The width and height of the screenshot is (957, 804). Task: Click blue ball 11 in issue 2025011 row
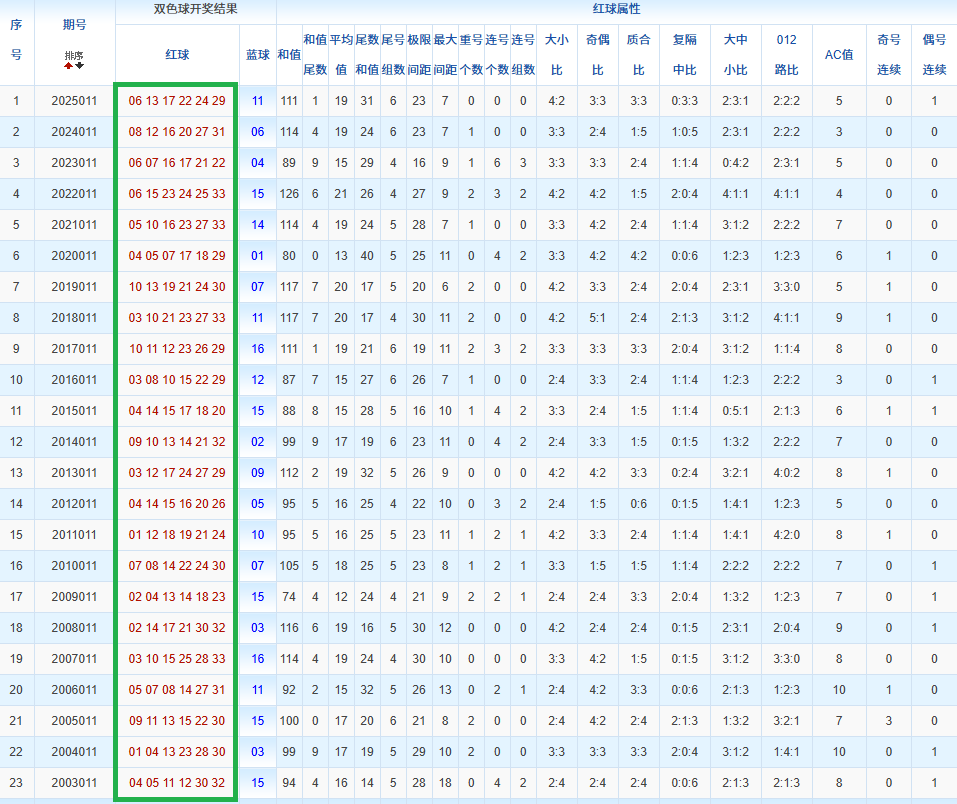(257, 101)
